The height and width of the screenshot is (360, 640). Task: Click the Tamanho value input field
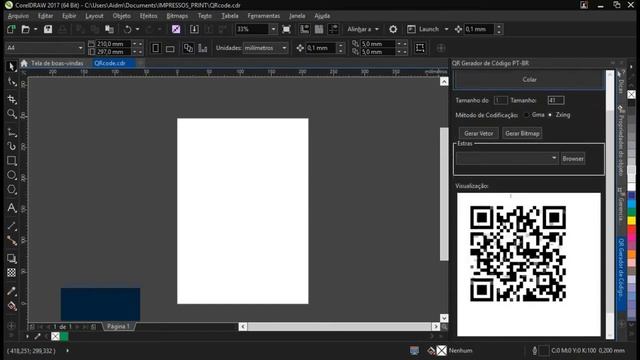point(556,100)
